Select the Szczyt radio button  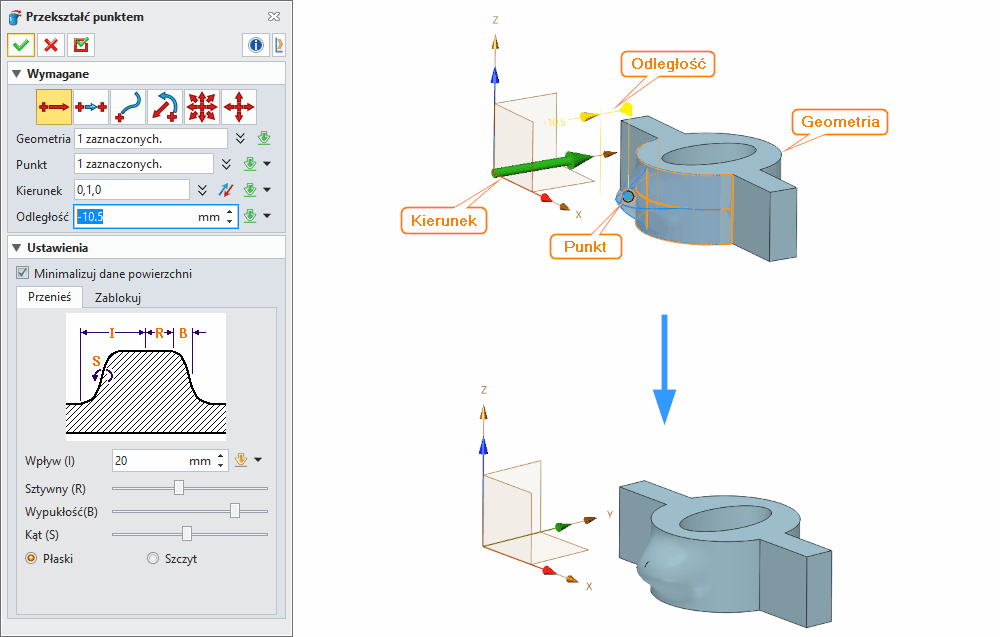point(152,559)
